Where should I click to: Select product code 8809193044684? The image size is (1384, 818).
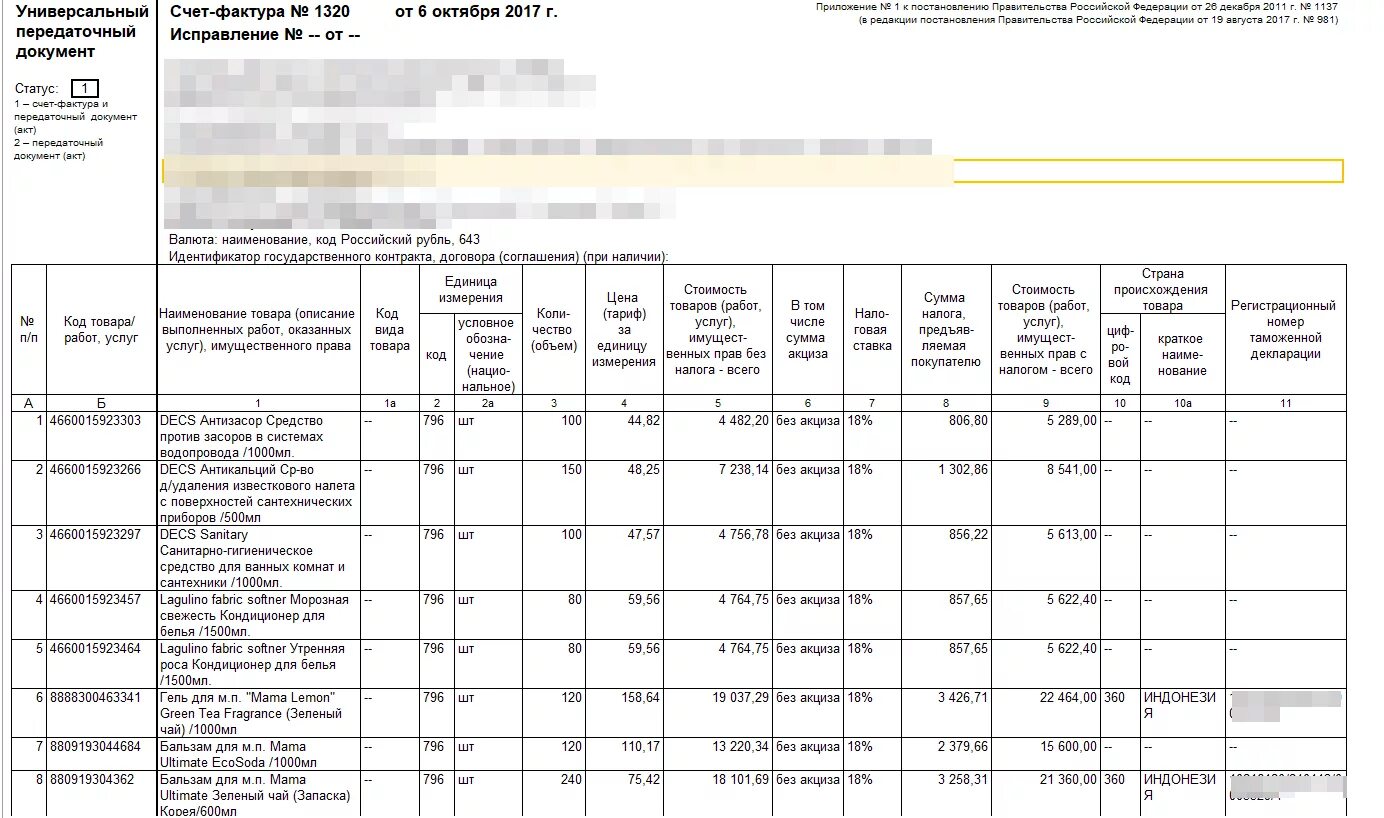[95, 747]
